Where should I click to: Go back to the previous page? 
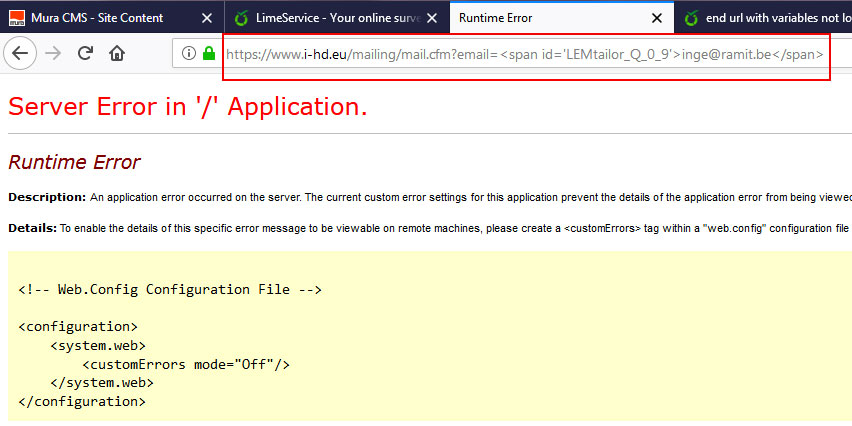click(x=22, y=53)
